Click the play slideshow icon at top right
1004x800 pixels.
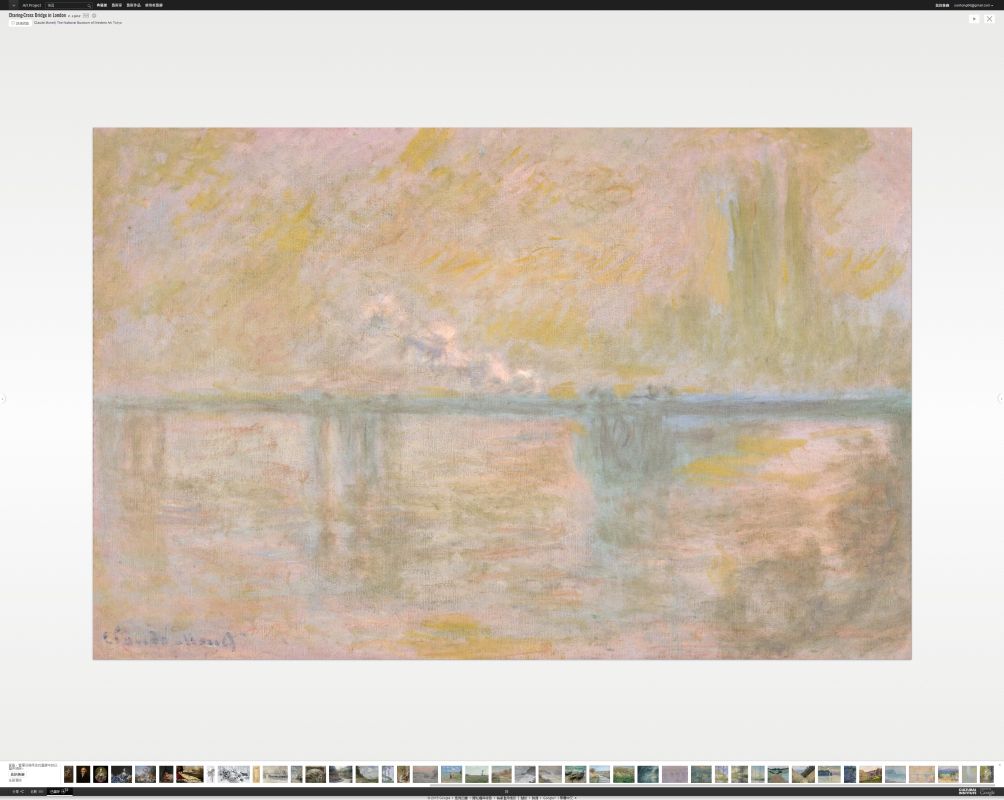point(974,18)
